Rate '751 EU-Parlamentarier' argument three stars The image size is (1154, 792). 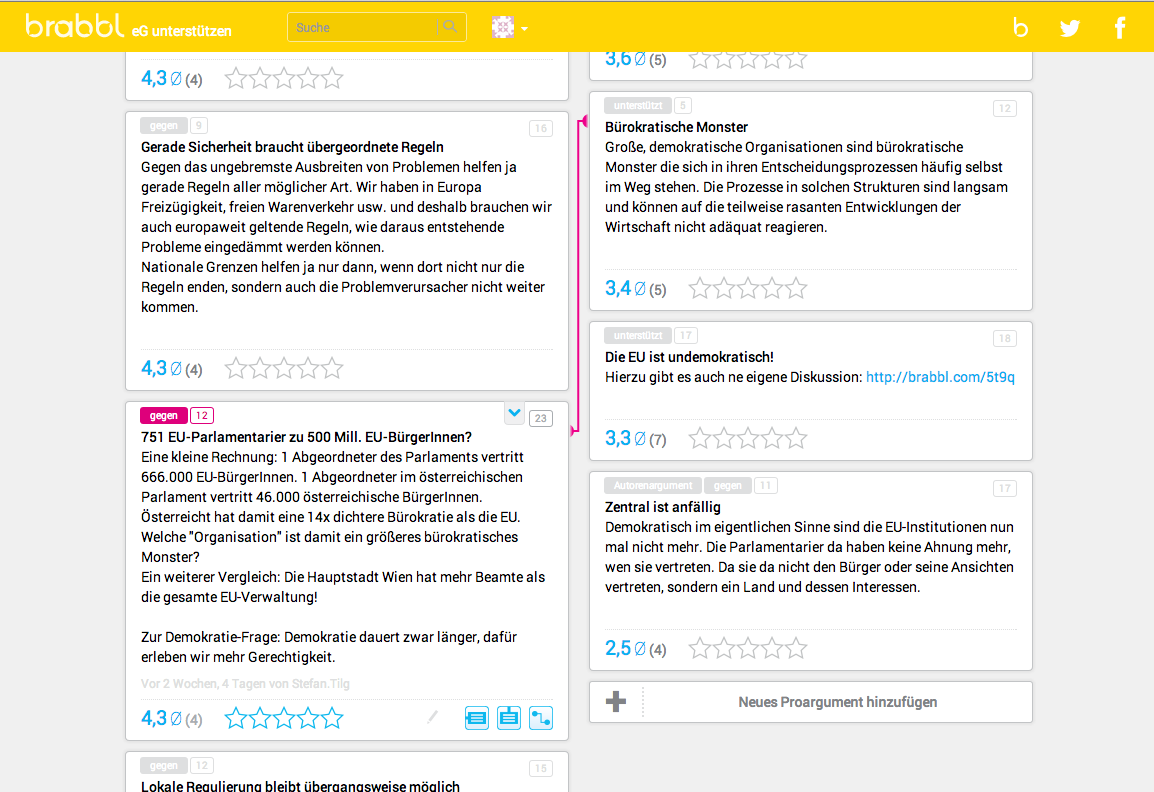tap(284, 718)
